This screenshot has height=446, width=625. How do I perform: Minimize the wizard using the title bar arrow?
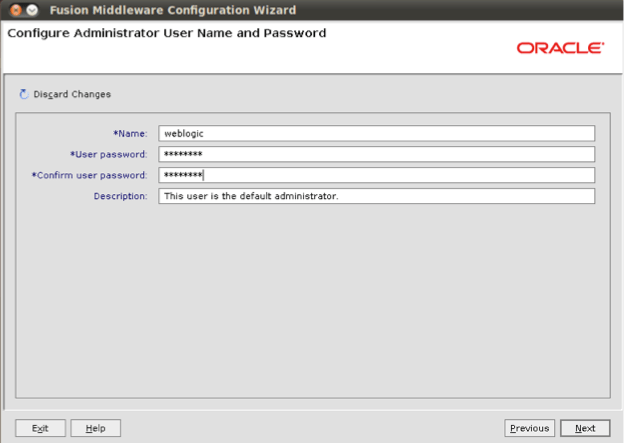31,11
